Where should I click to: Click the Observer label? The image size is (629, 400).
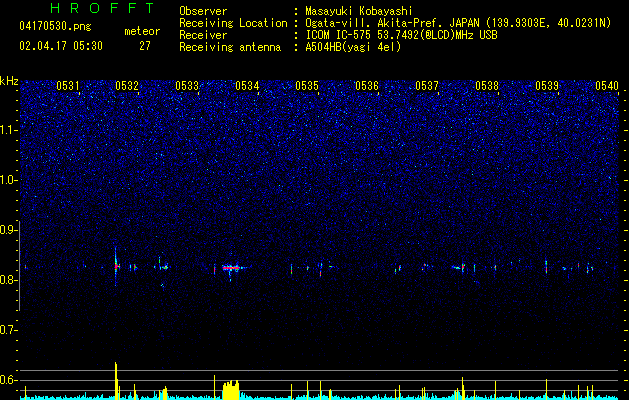203,11
